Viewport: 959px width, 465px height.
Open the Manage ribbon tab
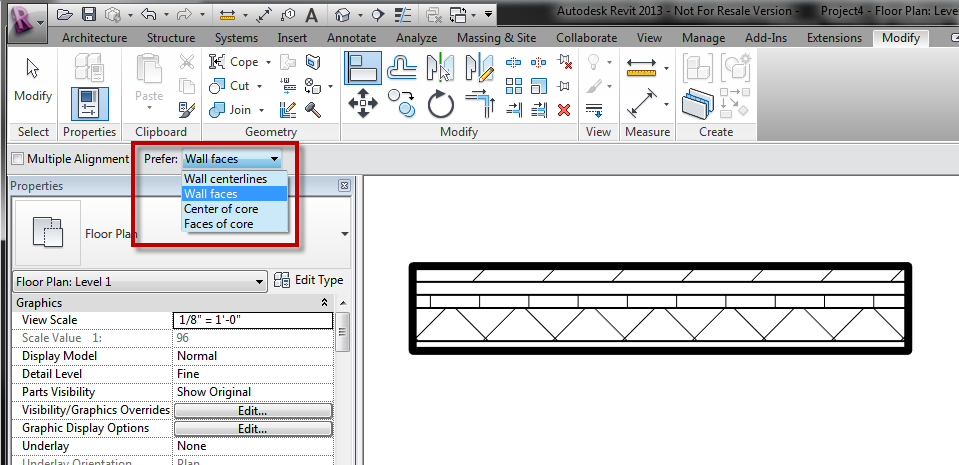(703, 38)
